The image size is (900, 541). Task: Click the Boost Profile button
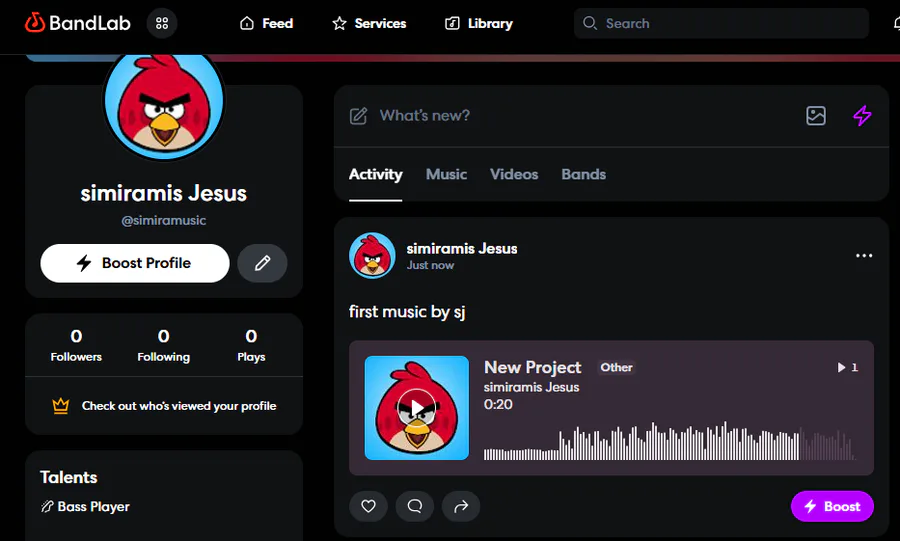[135, 263]
